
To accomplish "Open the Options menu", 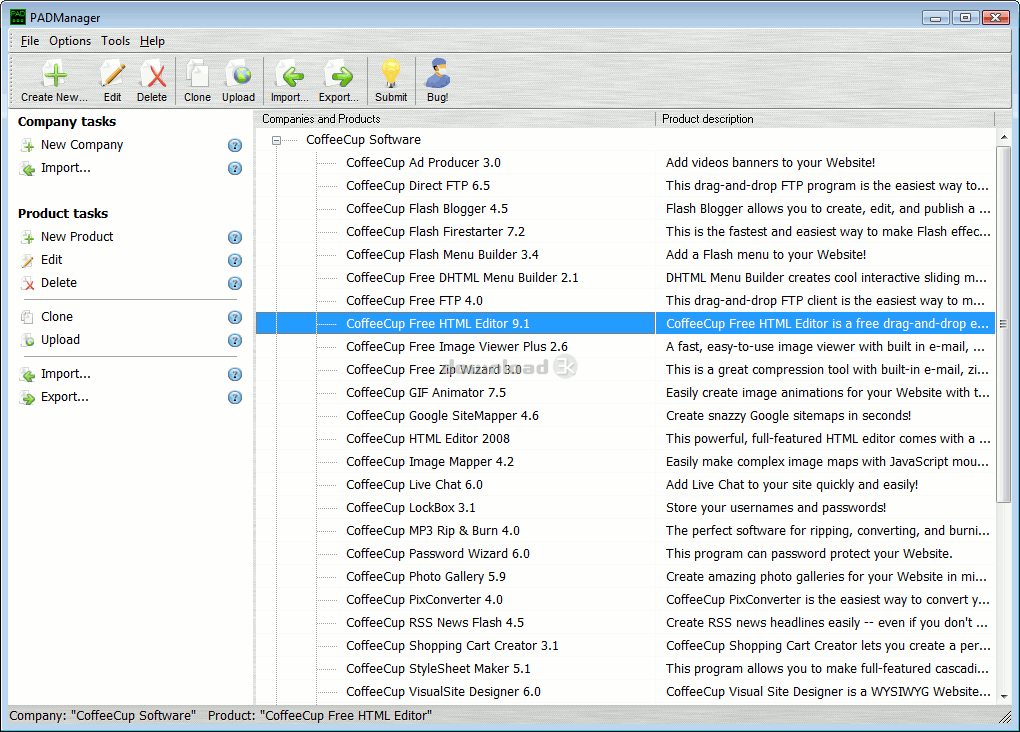I will click(70, 41).
